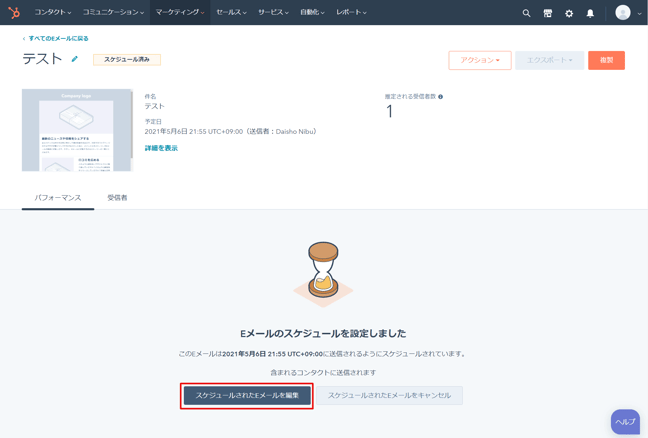Open account menu via profile avatar
648x438 pixels.
pyautogui.click(x=623, y=12)
